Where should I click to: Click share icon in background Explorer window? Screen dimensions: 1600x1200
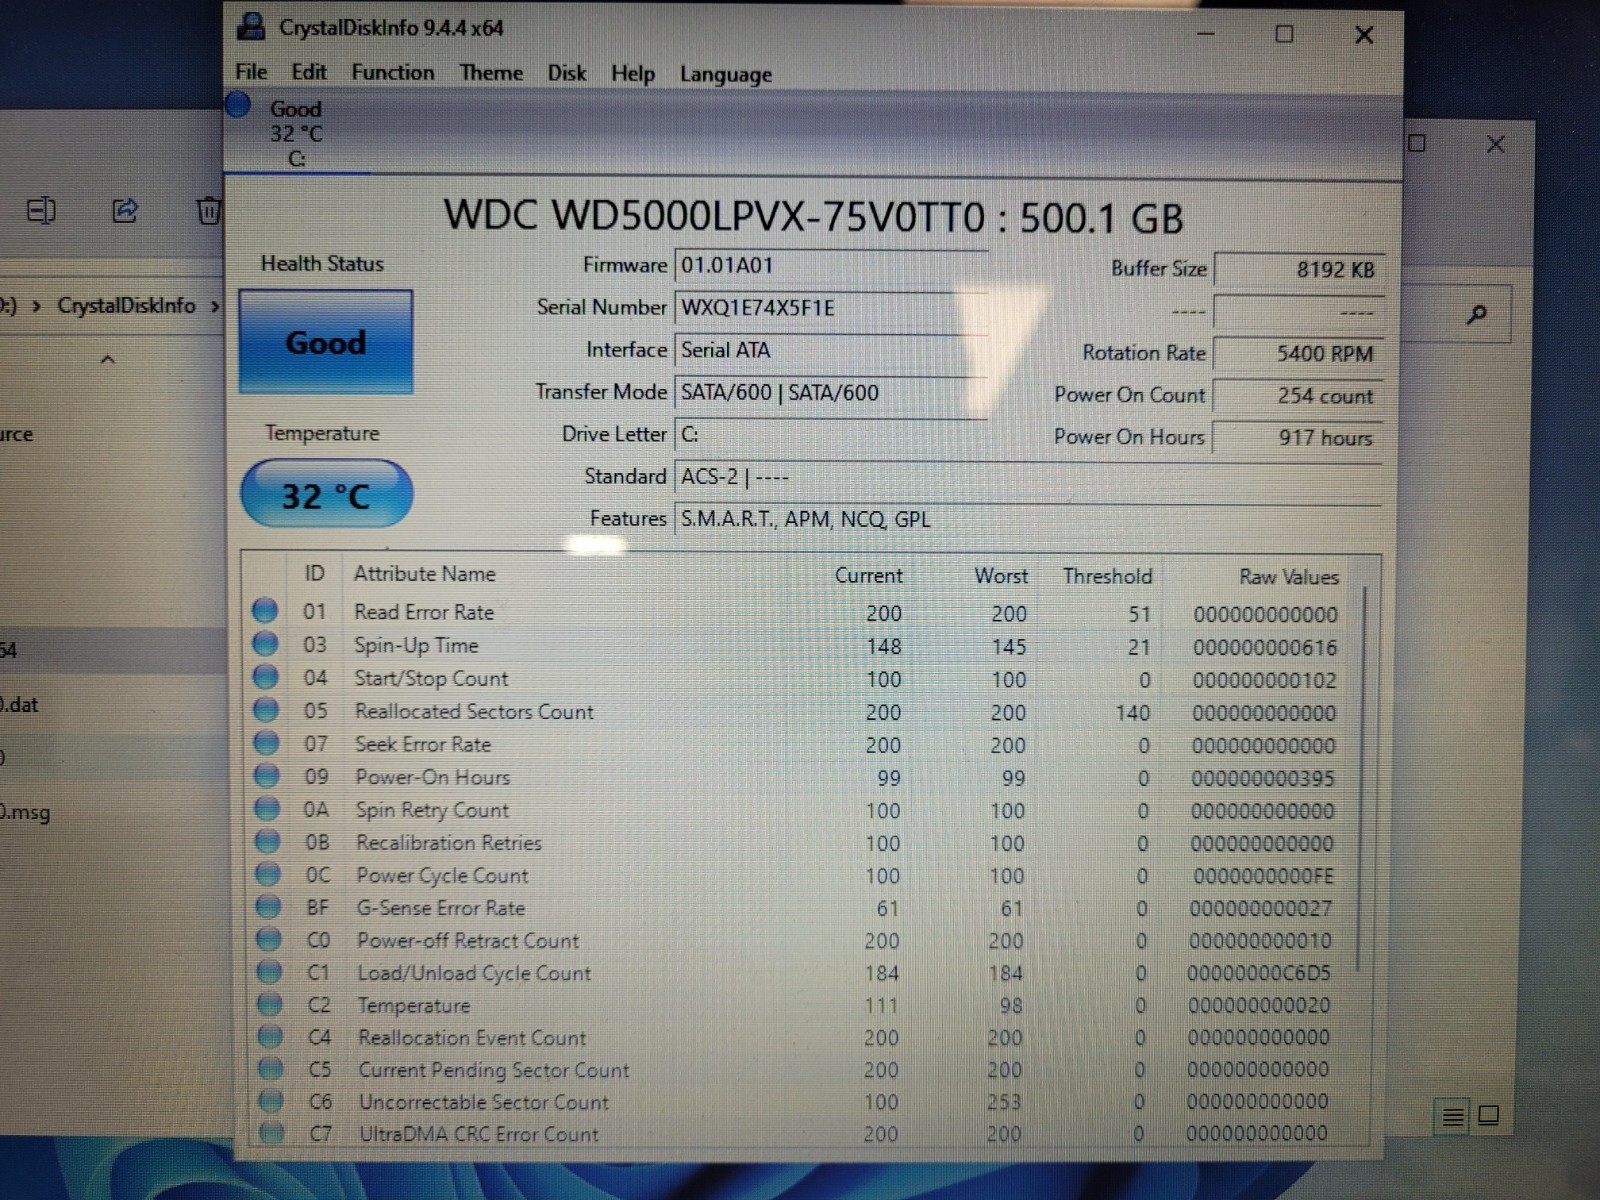click(x=124, y=210)
